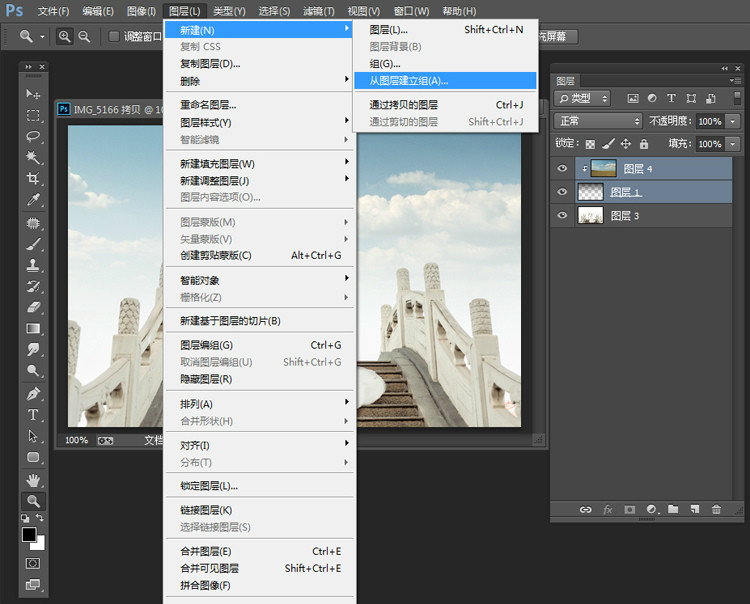
Task: Select the Horizontal Type tool
Action: coord(33,414)
